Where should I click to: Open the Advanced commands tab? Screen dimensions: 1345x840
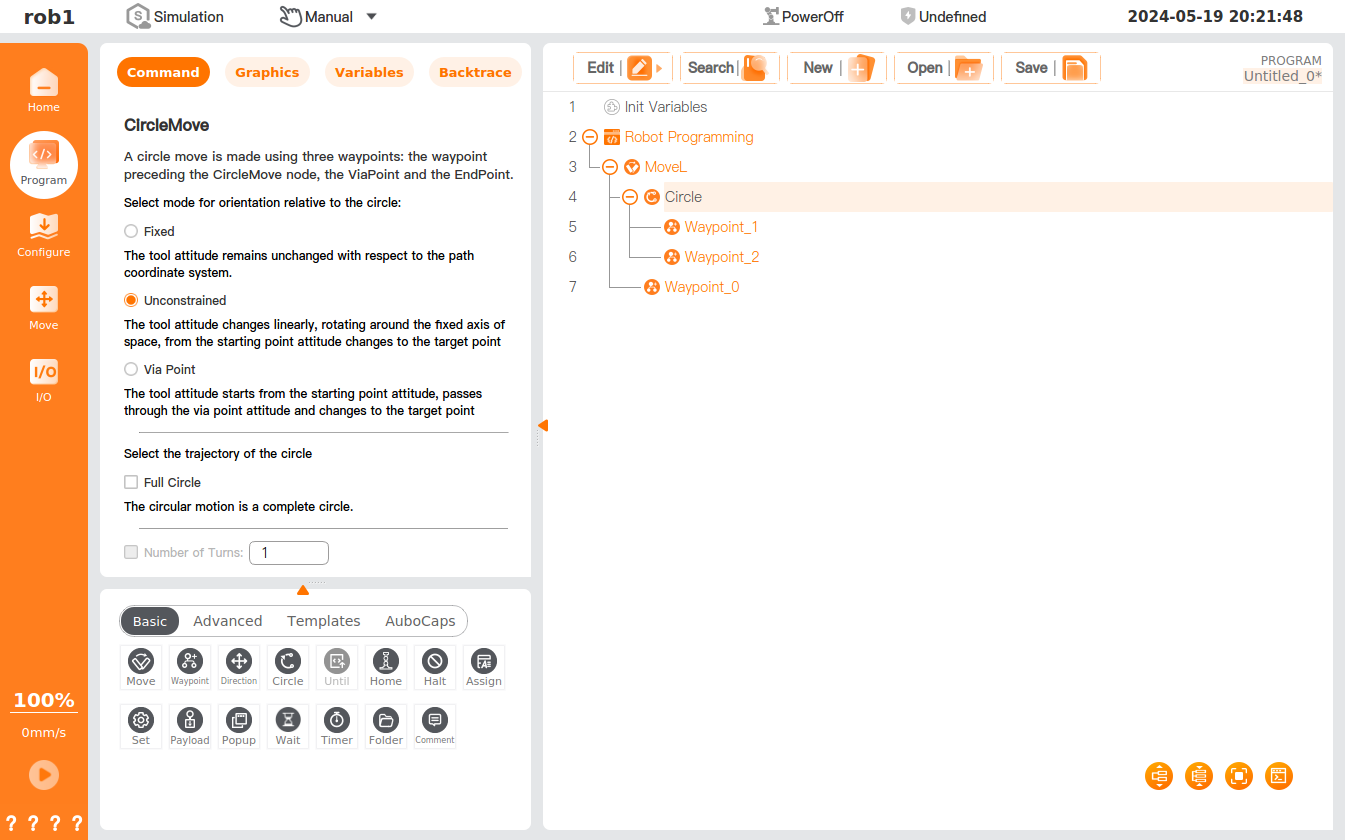pos(227,621)
